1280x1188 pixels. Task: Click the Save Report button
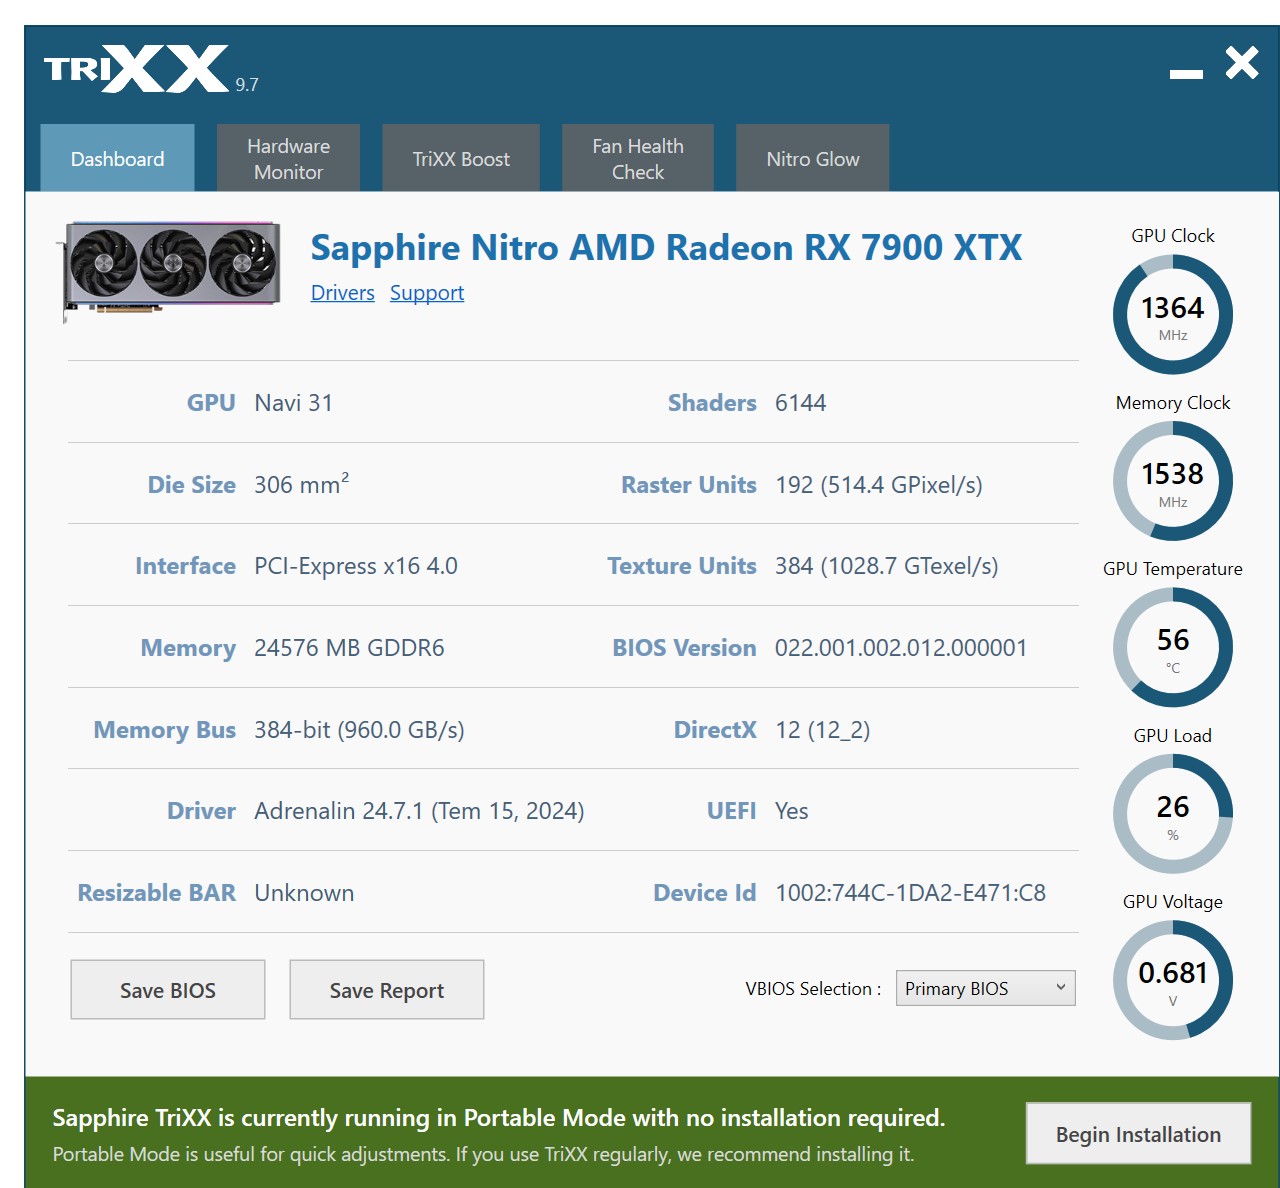pyautogui.click(x=387, y=990)
